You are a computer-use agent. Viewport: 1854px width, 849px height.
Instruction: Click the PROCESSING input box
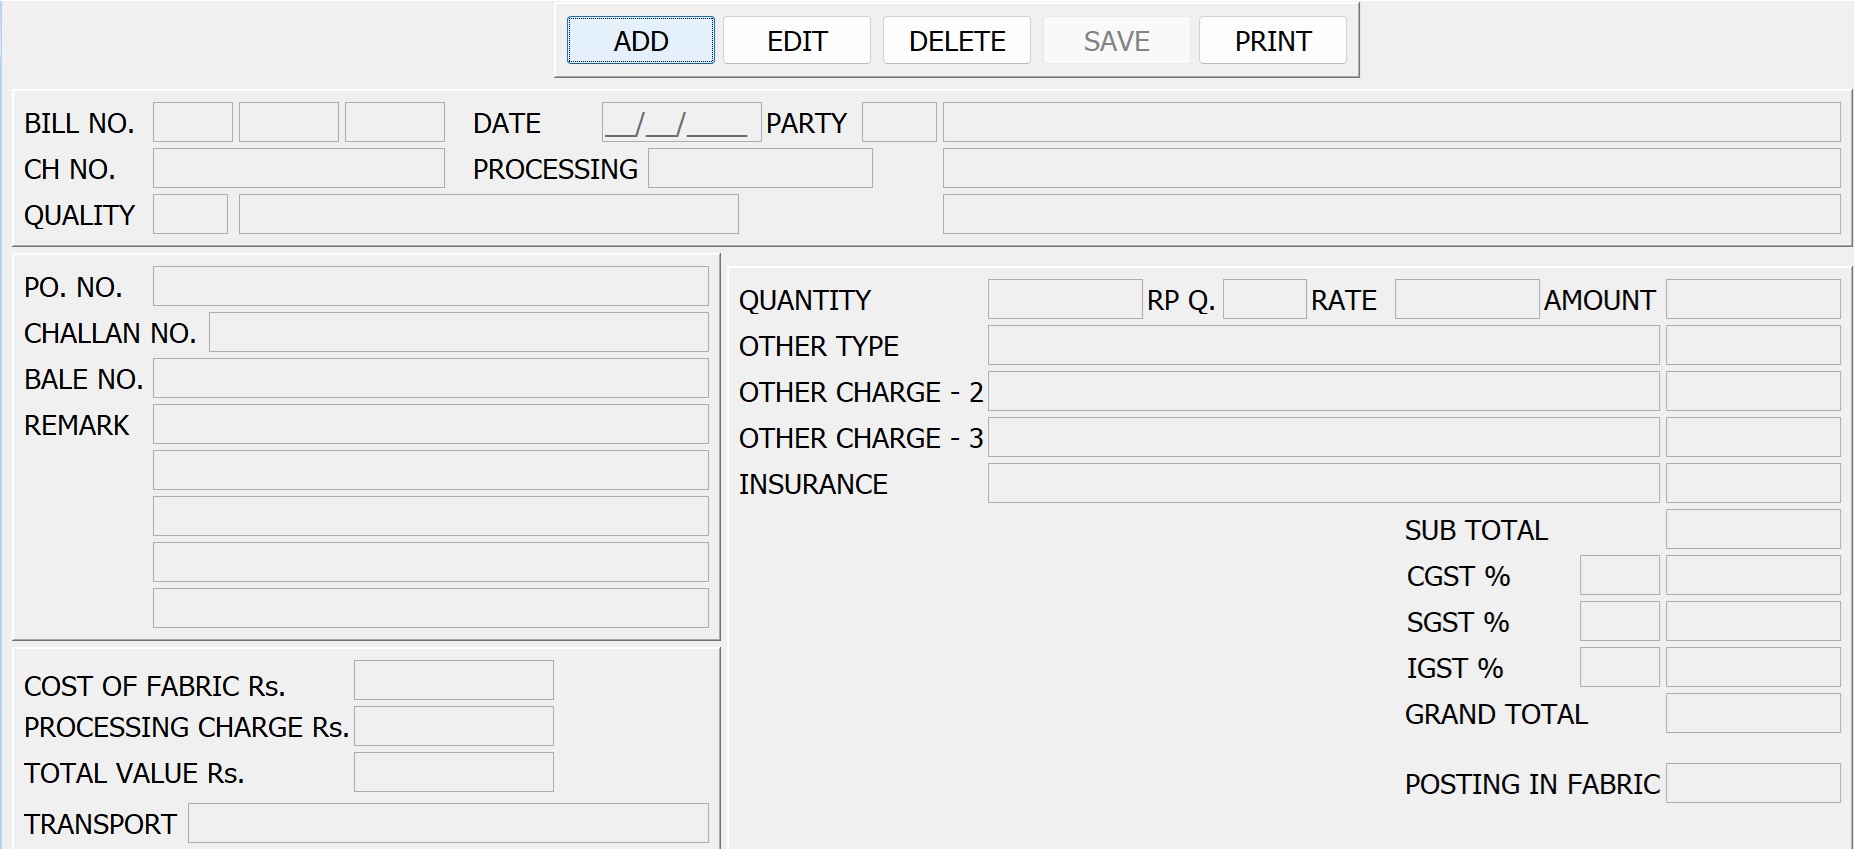point(760,169)
